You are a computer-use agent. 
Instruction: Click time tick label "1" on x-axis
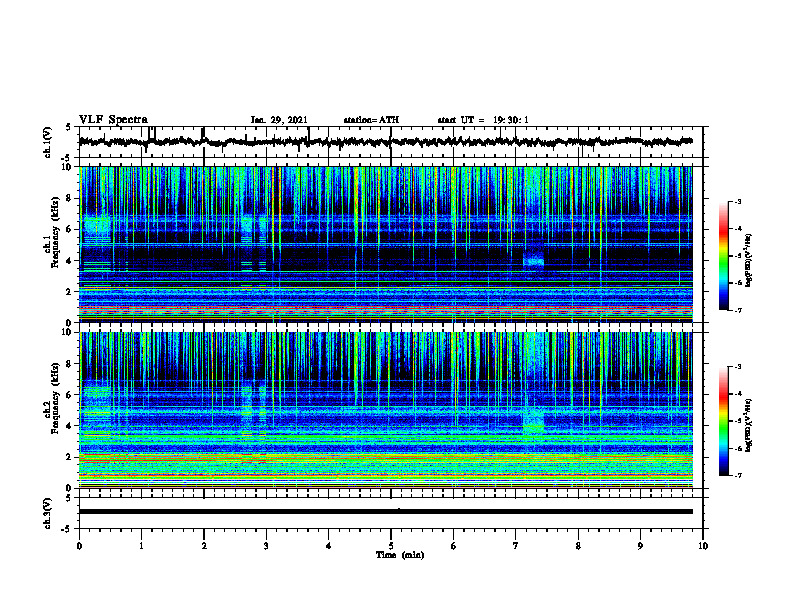click(x=141, y=546)
